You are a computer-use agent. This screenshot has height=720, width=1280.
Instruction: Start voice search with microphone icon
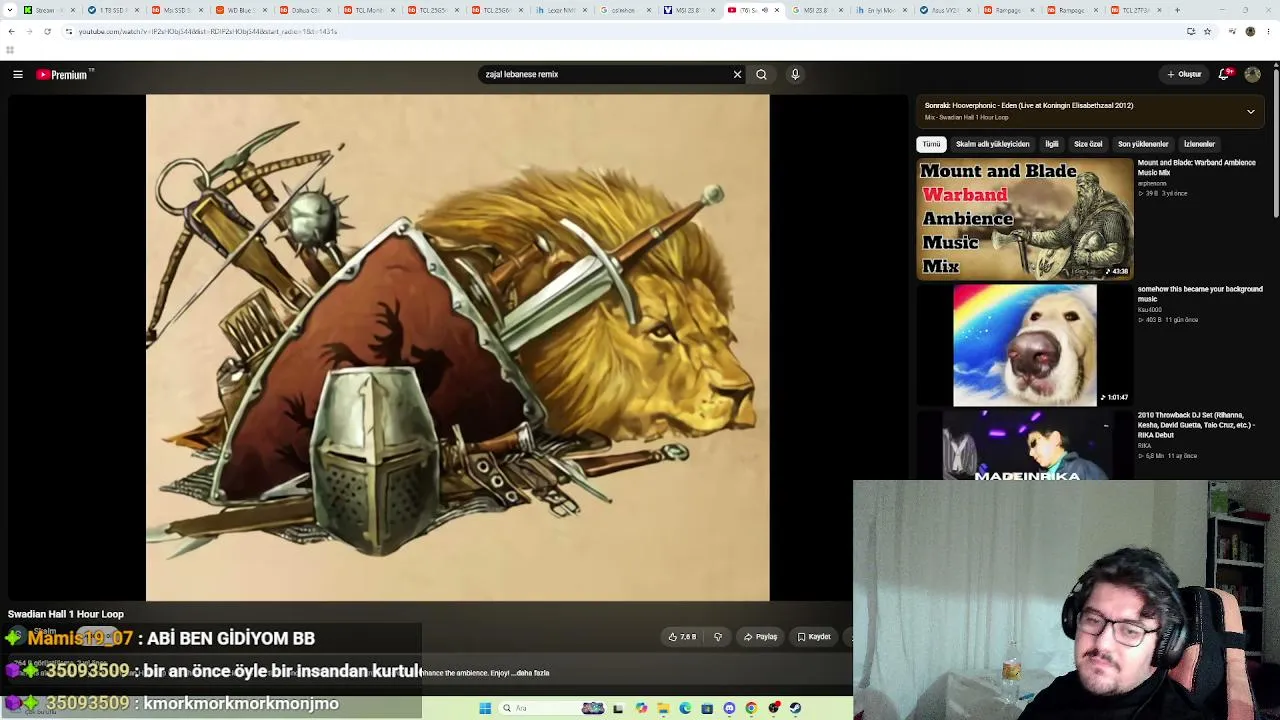coord(795,74)
